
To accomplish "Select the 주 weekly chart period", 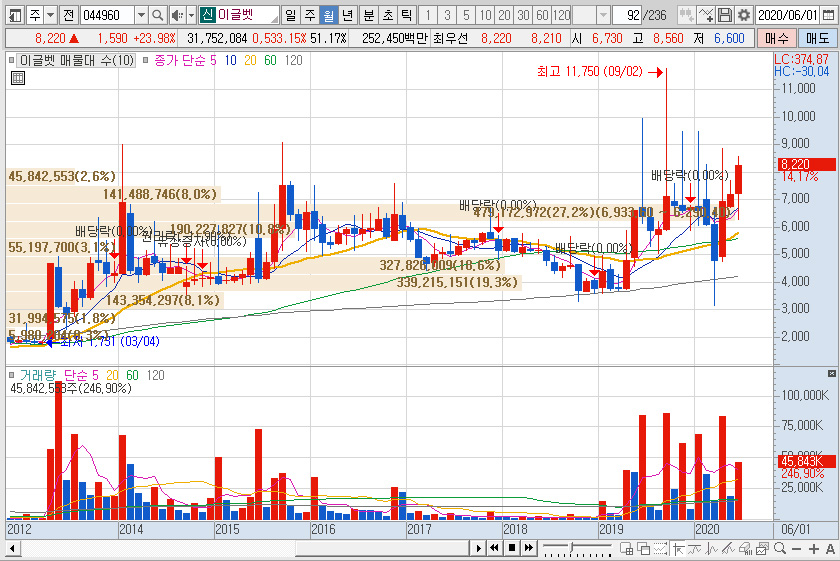I will (310, 15).
